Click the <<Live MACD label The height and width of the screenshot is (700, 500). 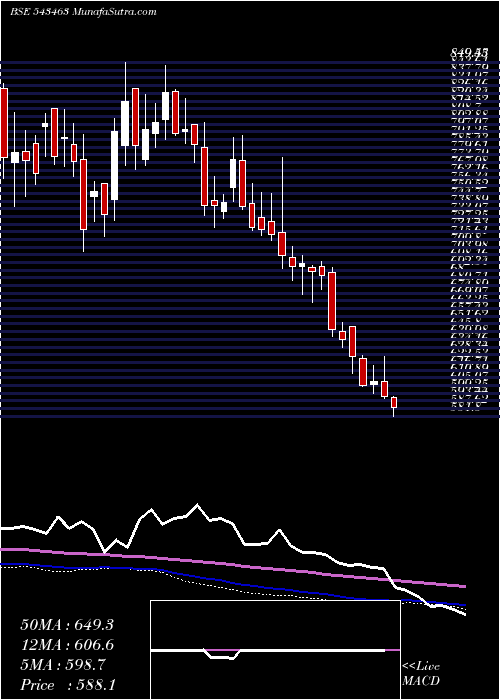421,674
